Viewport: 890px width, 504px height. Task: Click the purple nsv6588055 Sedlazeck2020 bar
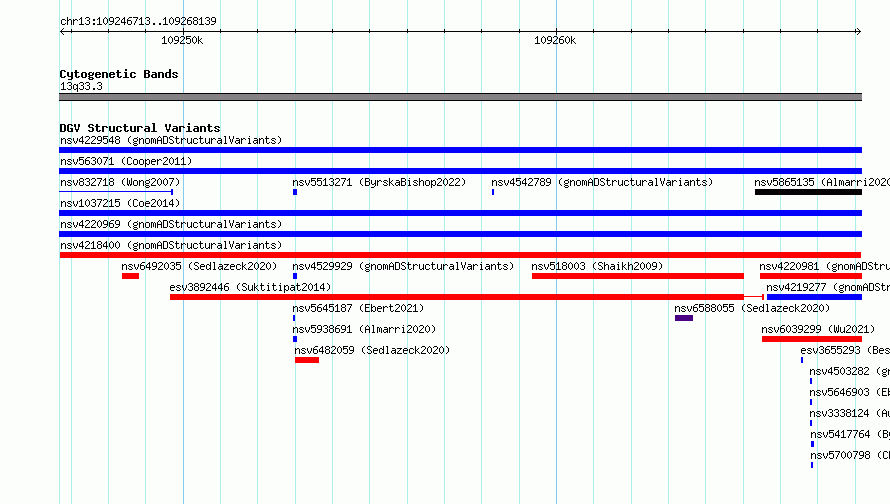684,318
